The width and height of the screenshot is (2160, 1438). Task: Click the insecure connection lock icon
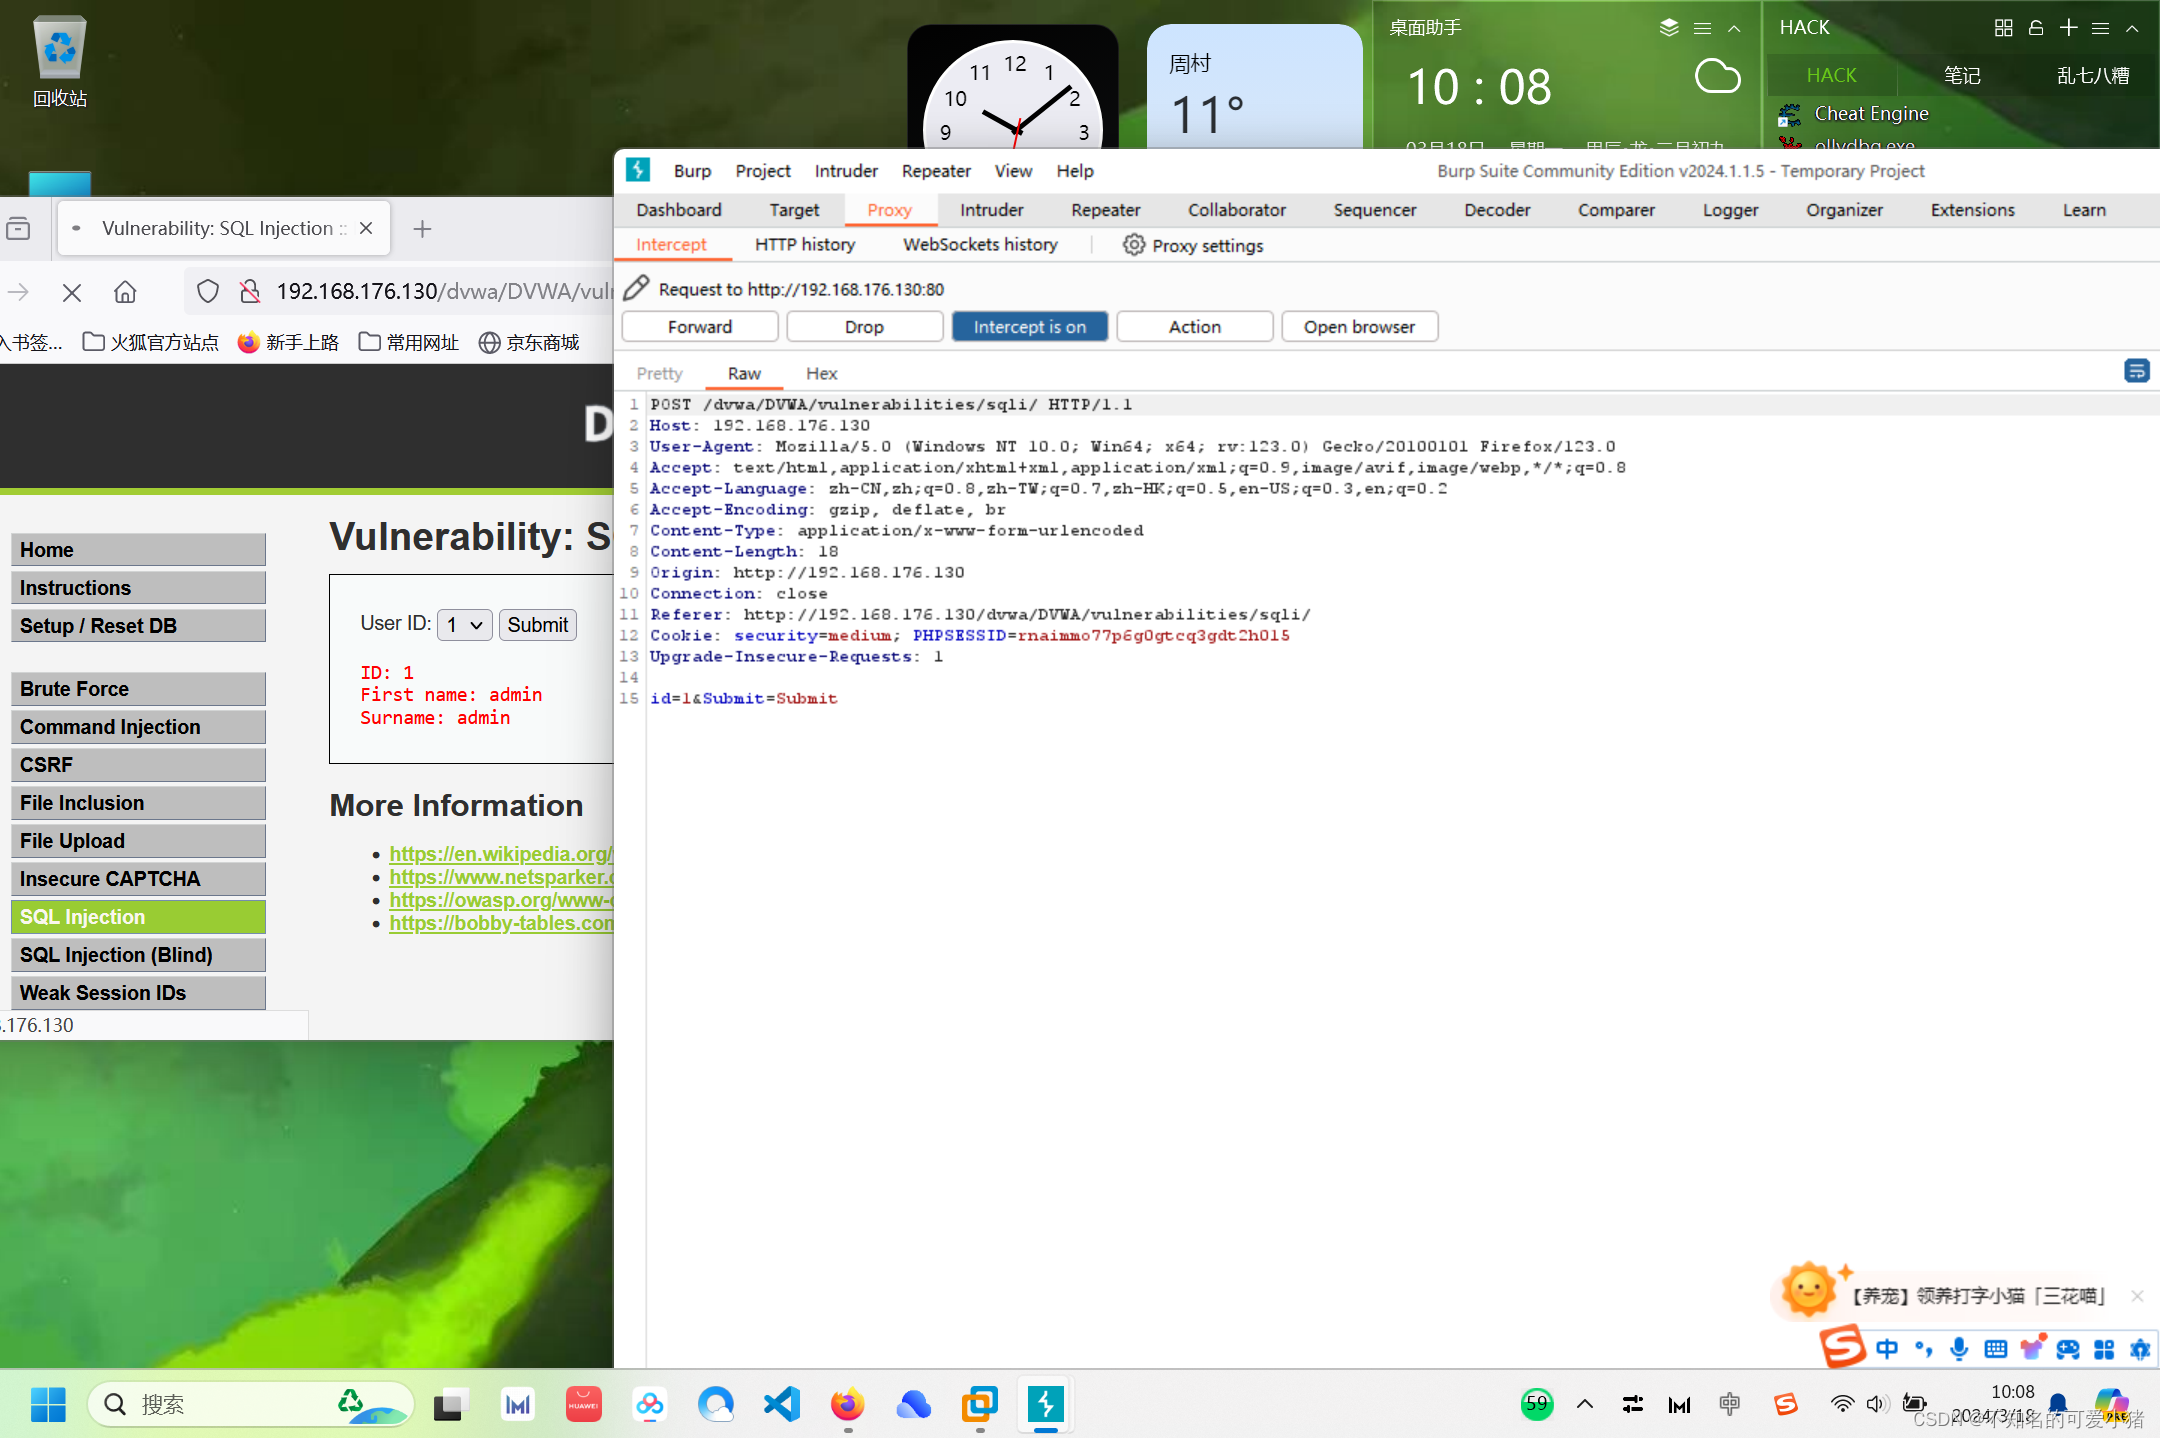(x=249, y=291)
